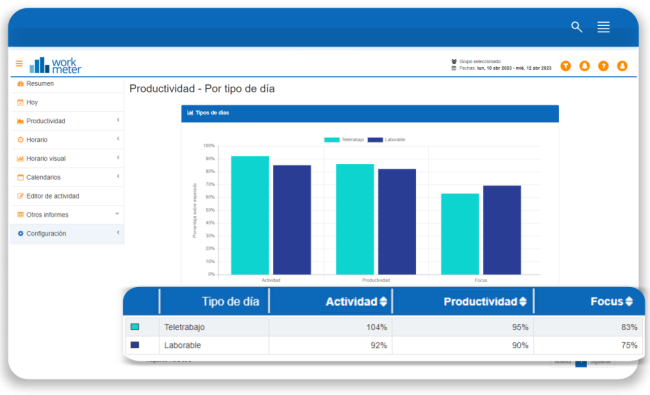Click the date range Fechas text

point(505,68)
